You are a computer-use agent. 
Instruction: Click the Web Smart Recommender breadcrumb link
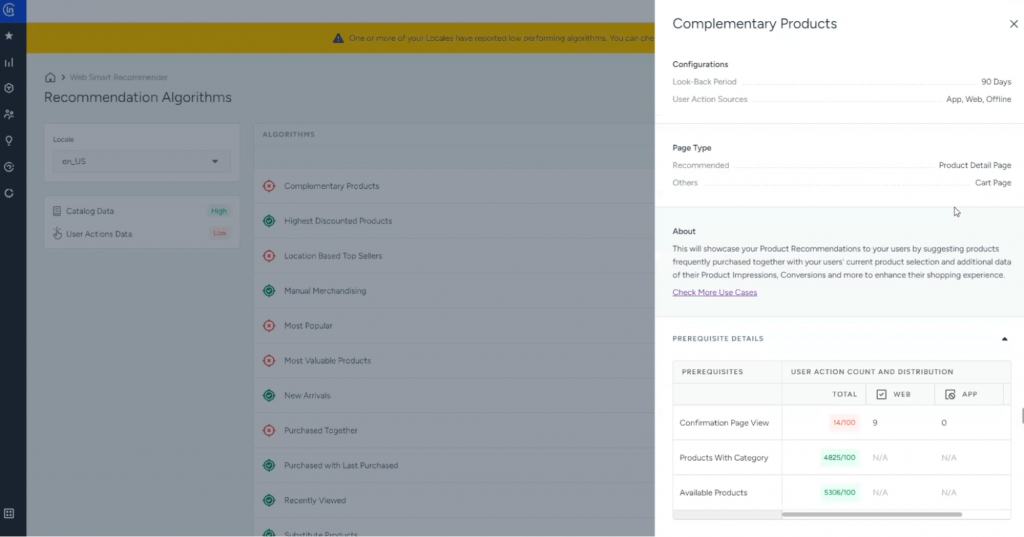coord(119,77)
